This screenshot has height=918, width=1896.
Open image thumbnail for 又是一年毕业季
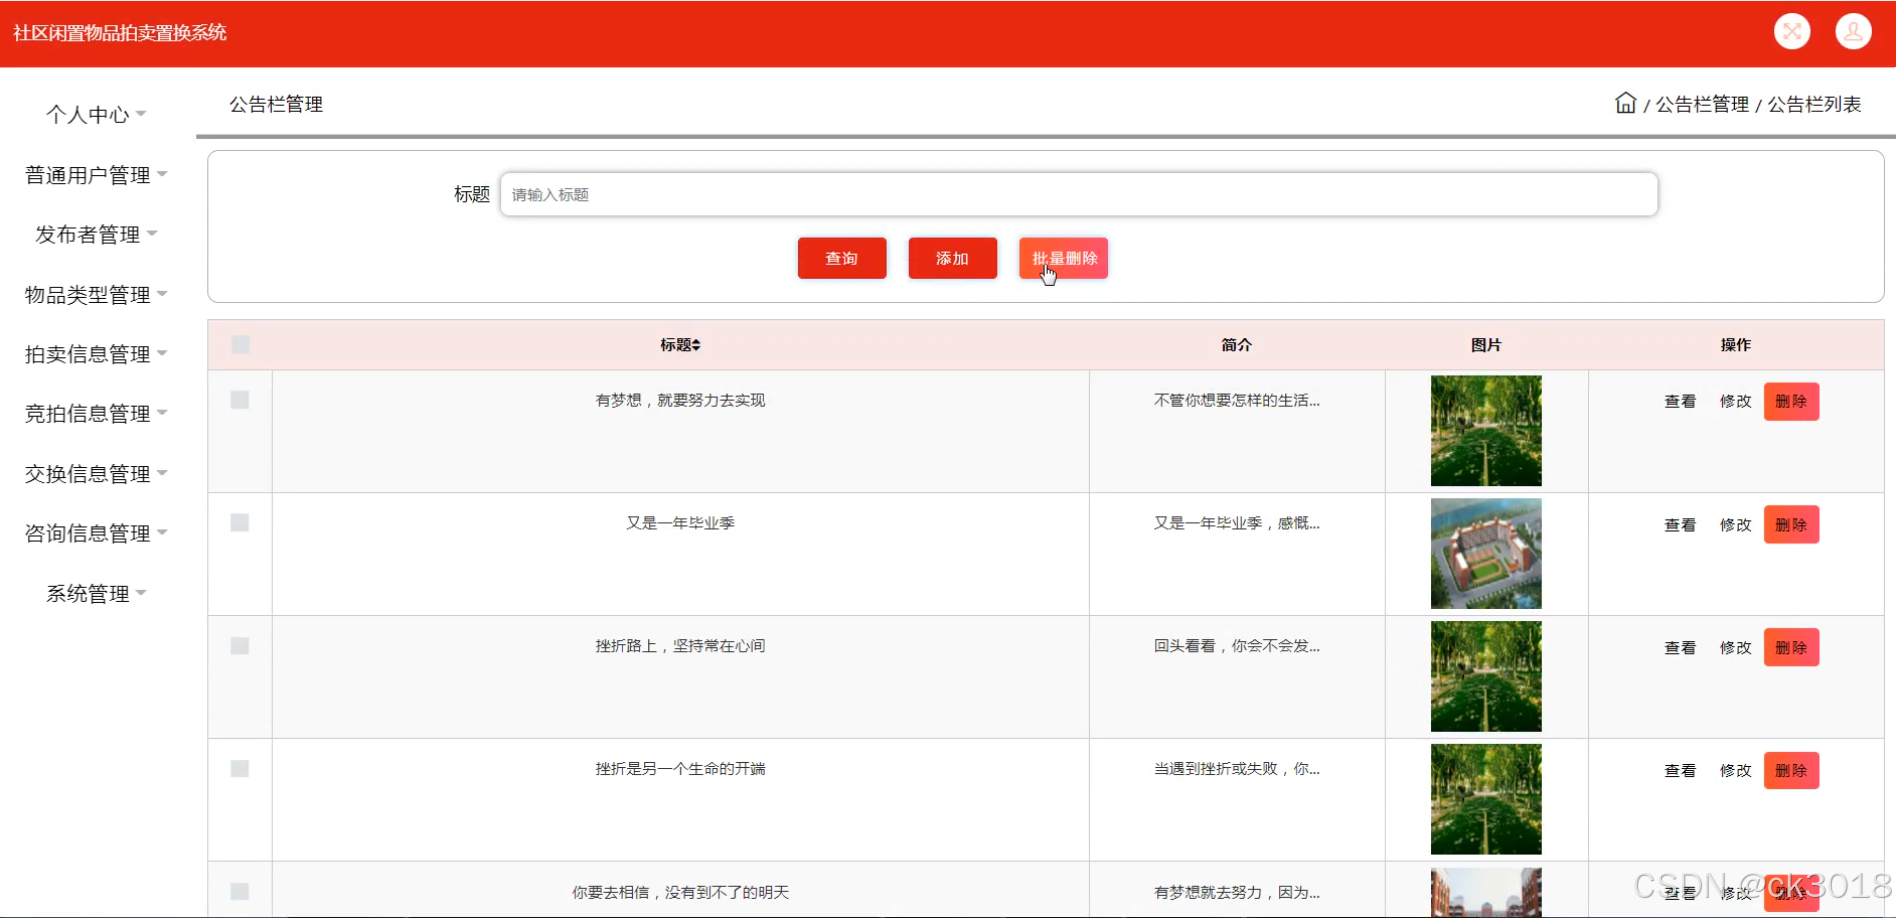[1486, 554]
